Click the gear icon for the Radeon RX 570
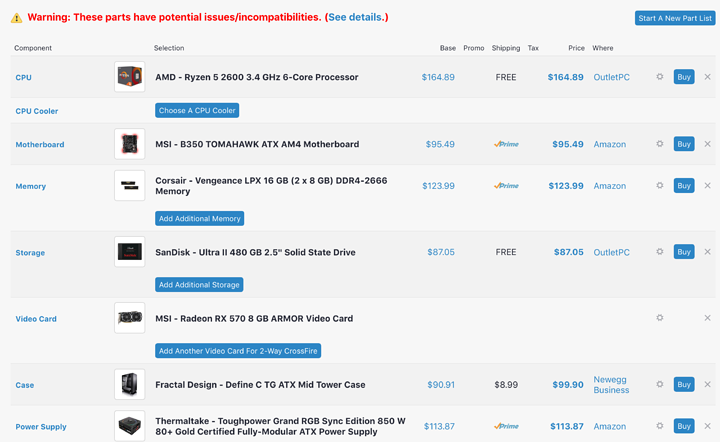 pyautogui.click(x=660, y=318)
